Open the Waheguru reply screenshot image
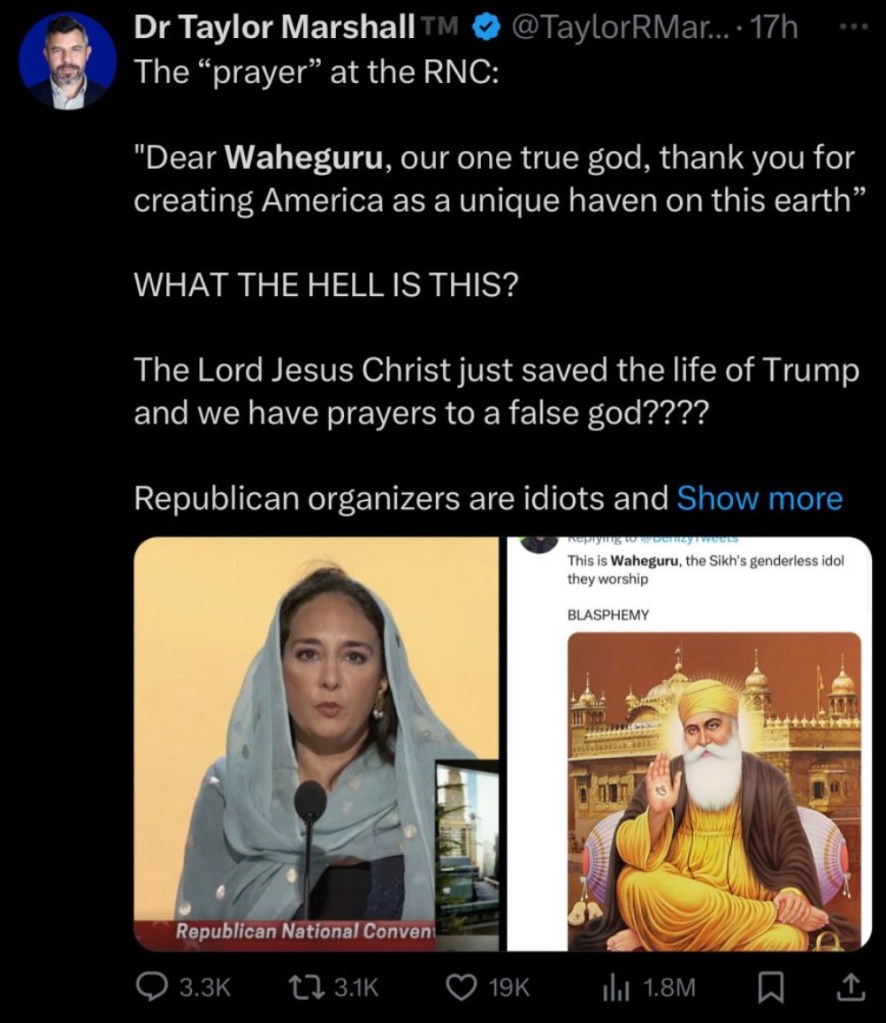The width and height of the screenshot is (886, 1023). (690, 744)
